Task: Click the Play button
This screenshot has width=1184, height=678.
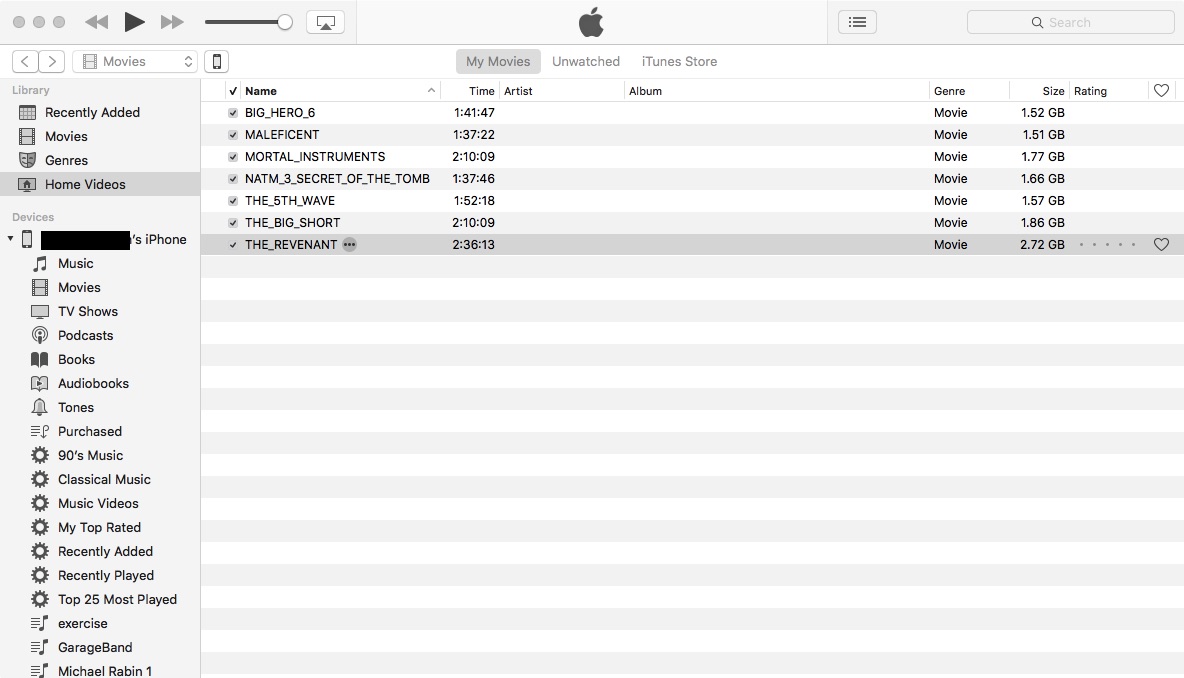Action: (x=134, y=22)
